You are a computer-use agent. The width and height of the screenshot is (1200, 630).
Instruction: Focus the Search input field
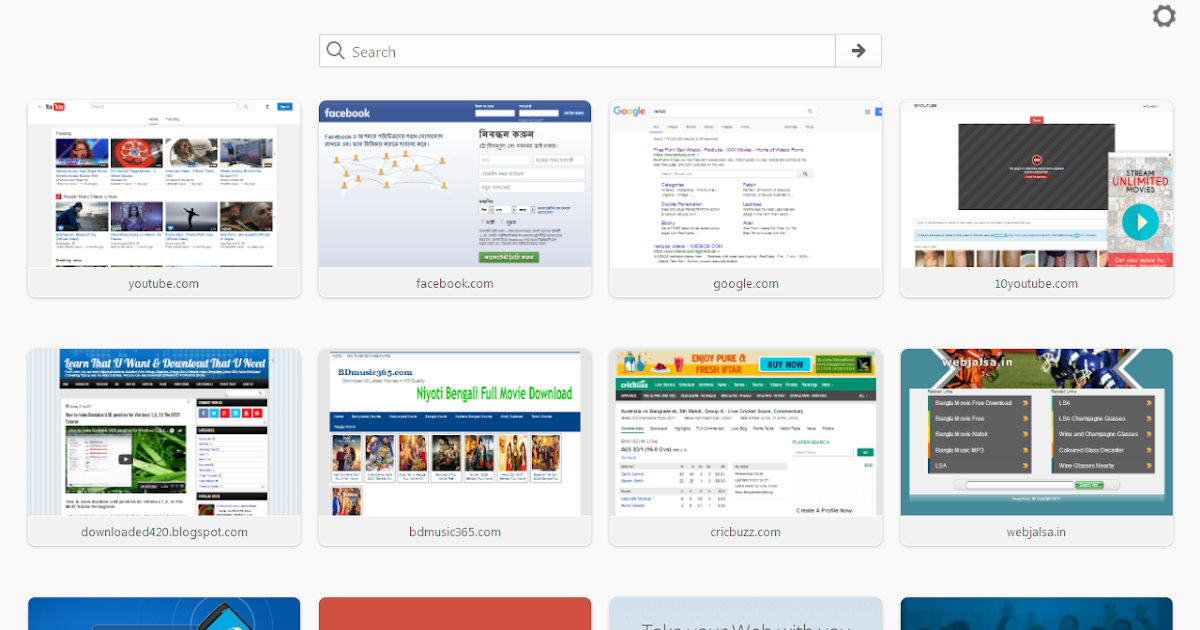[577, 51]
